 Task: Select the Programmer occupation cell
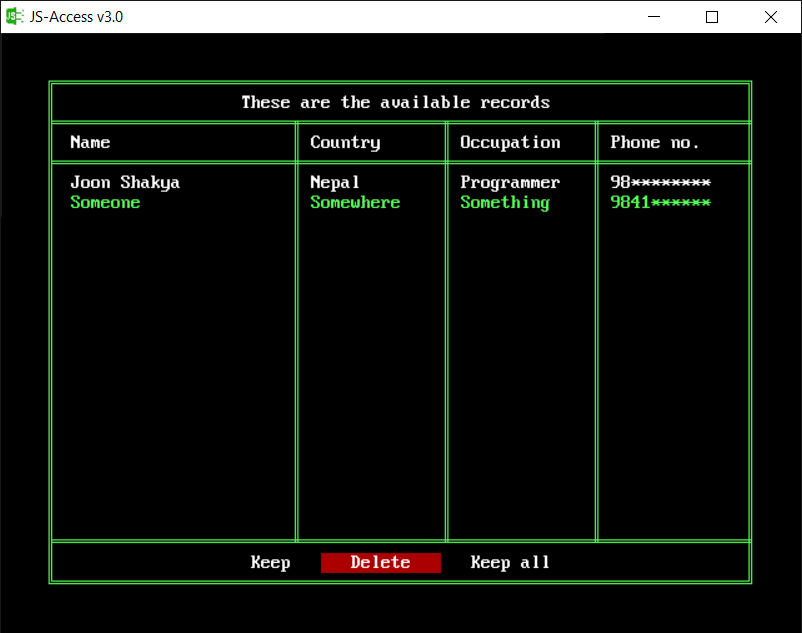[x=510, y=182]
